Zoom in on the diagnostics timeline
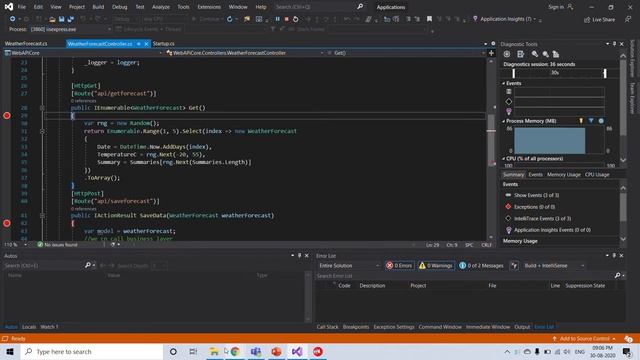640x360 pixels. coord(535,54)
